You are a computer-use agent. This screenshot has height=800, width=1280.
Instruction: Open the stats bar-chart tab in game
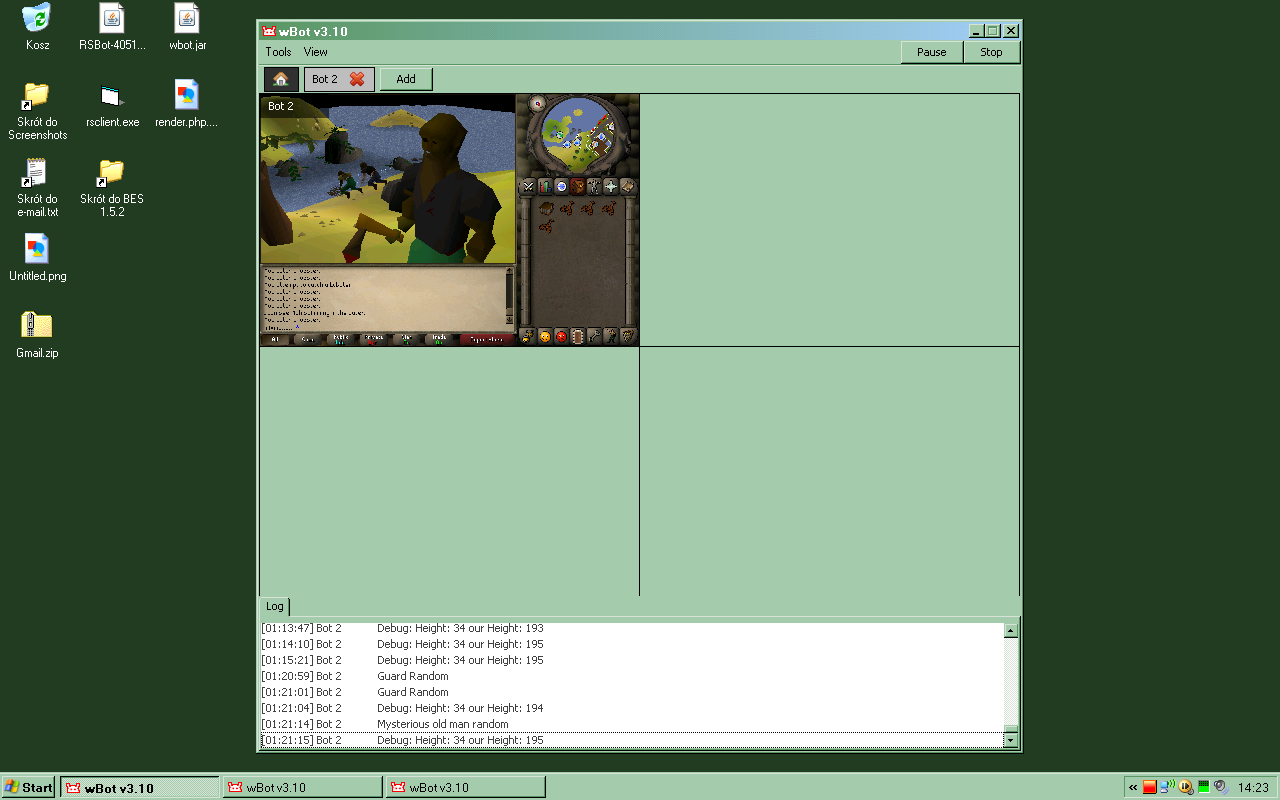tap(545, 187)
